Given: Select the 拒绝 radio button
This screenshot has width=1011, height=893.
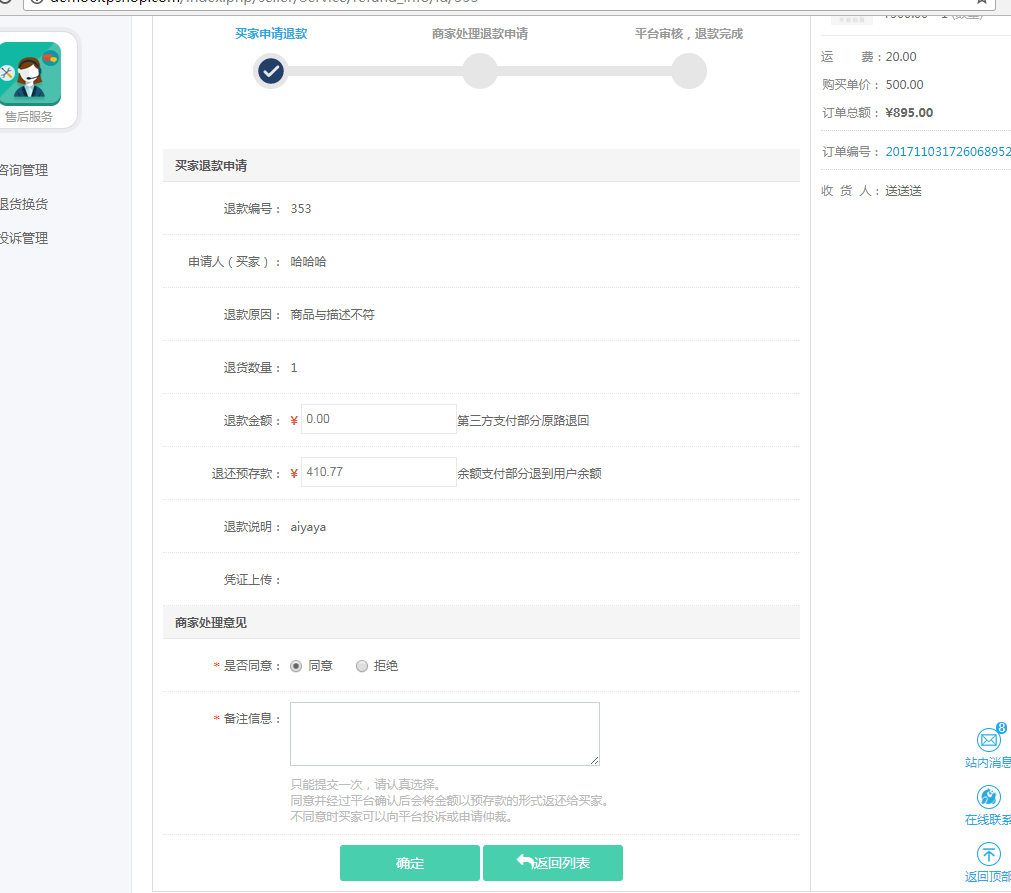Looking at the screenshot, I should [x=362, y=666].
